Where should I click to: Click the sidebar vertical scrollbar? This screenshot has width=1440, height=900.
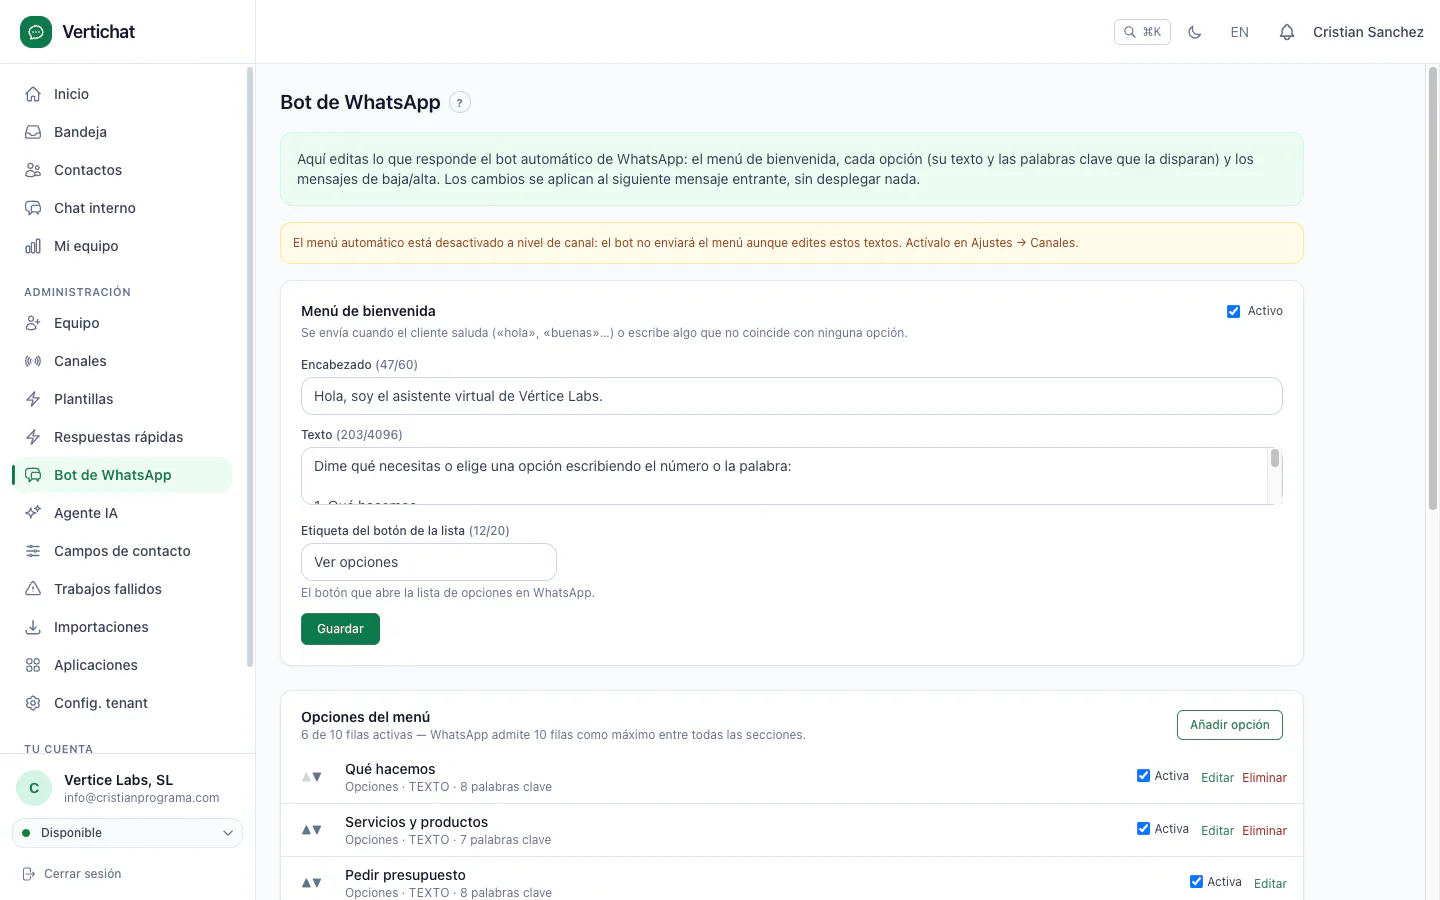coord(250,367)
